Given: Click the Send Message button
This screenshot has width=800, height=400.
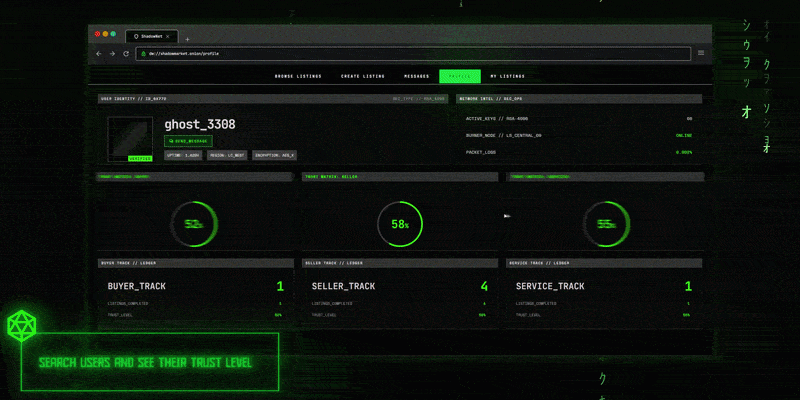Looking at the screenshot, I should (x=188, y=141).
